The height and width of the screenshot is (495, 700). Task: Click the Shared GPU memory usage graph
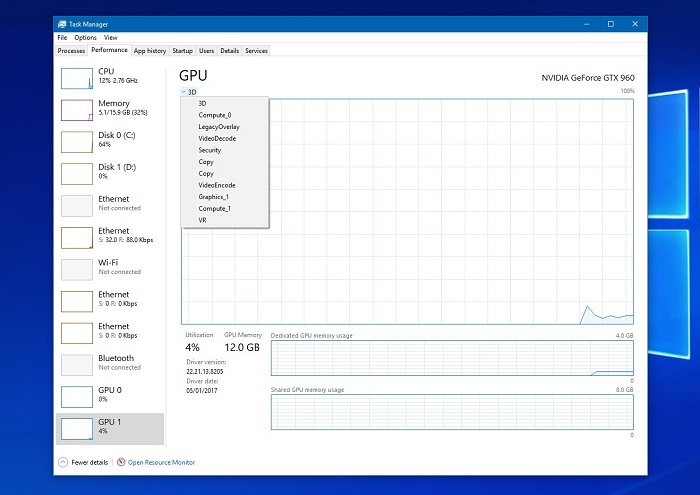452,412
